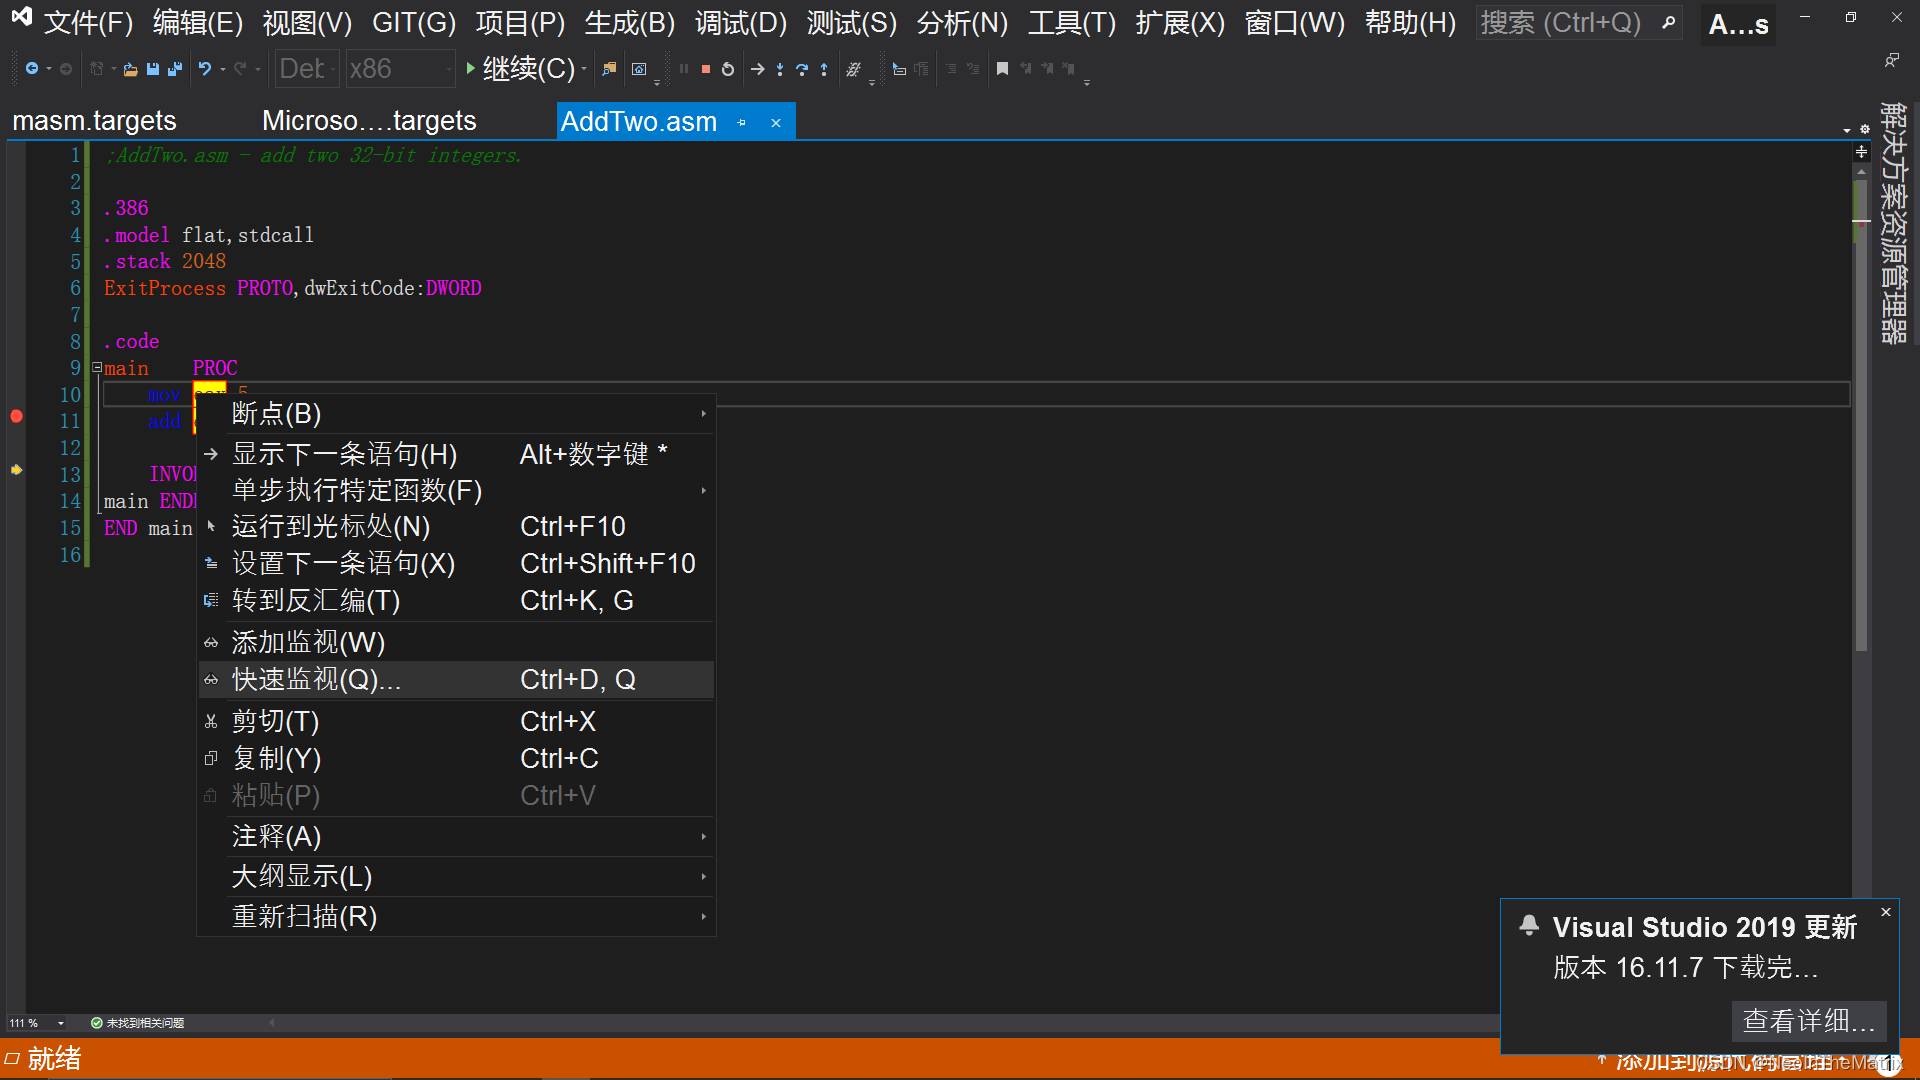Viewport: 1920px width, 1080px height.
Task: Open the 调试(D) menu
Action: tap(741, 22)
